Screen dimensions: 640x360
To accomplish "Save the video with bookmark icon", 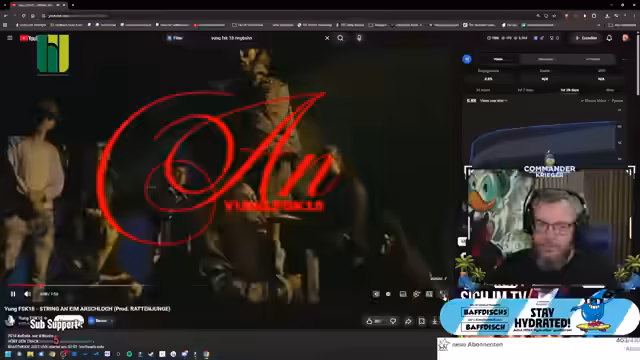I will point(422,321).
